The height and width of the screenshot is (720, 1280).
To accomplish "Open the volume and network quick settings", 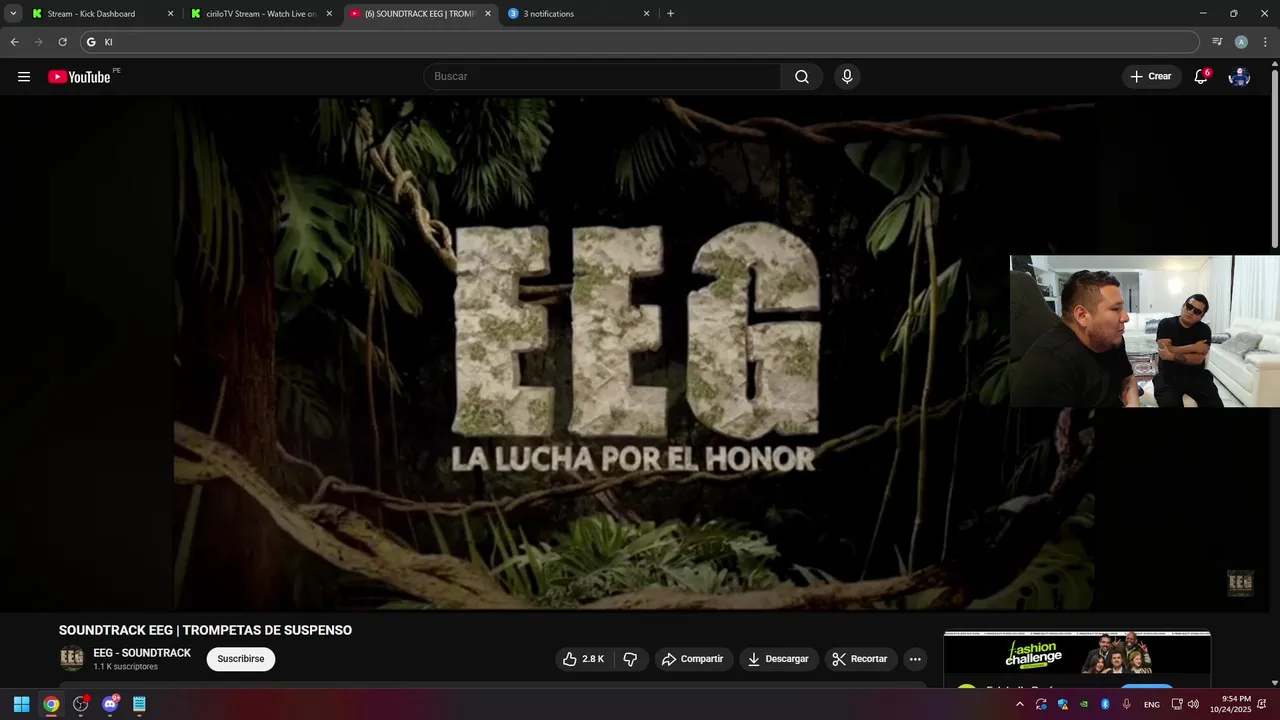I will click(x=1185, y=704).
